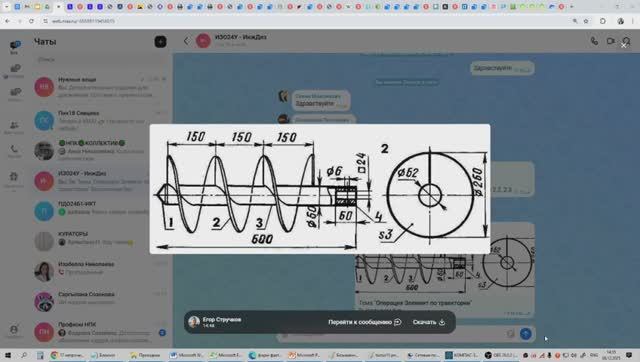
Task: Start a video call in chat header
Action: coord(611,41)
